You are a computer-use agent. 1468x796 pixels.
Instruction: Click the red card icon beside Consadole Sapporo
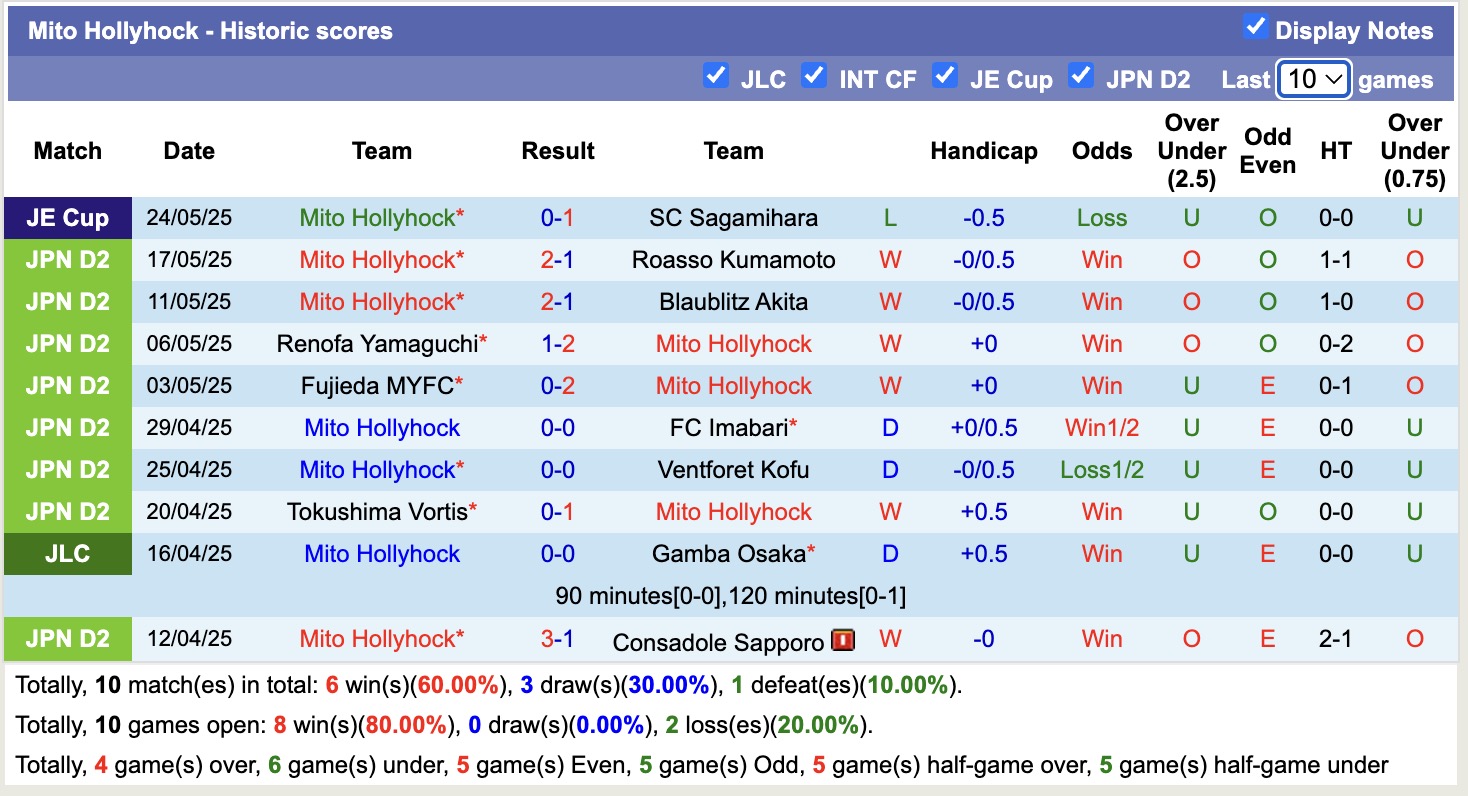[x=842, y=640]
